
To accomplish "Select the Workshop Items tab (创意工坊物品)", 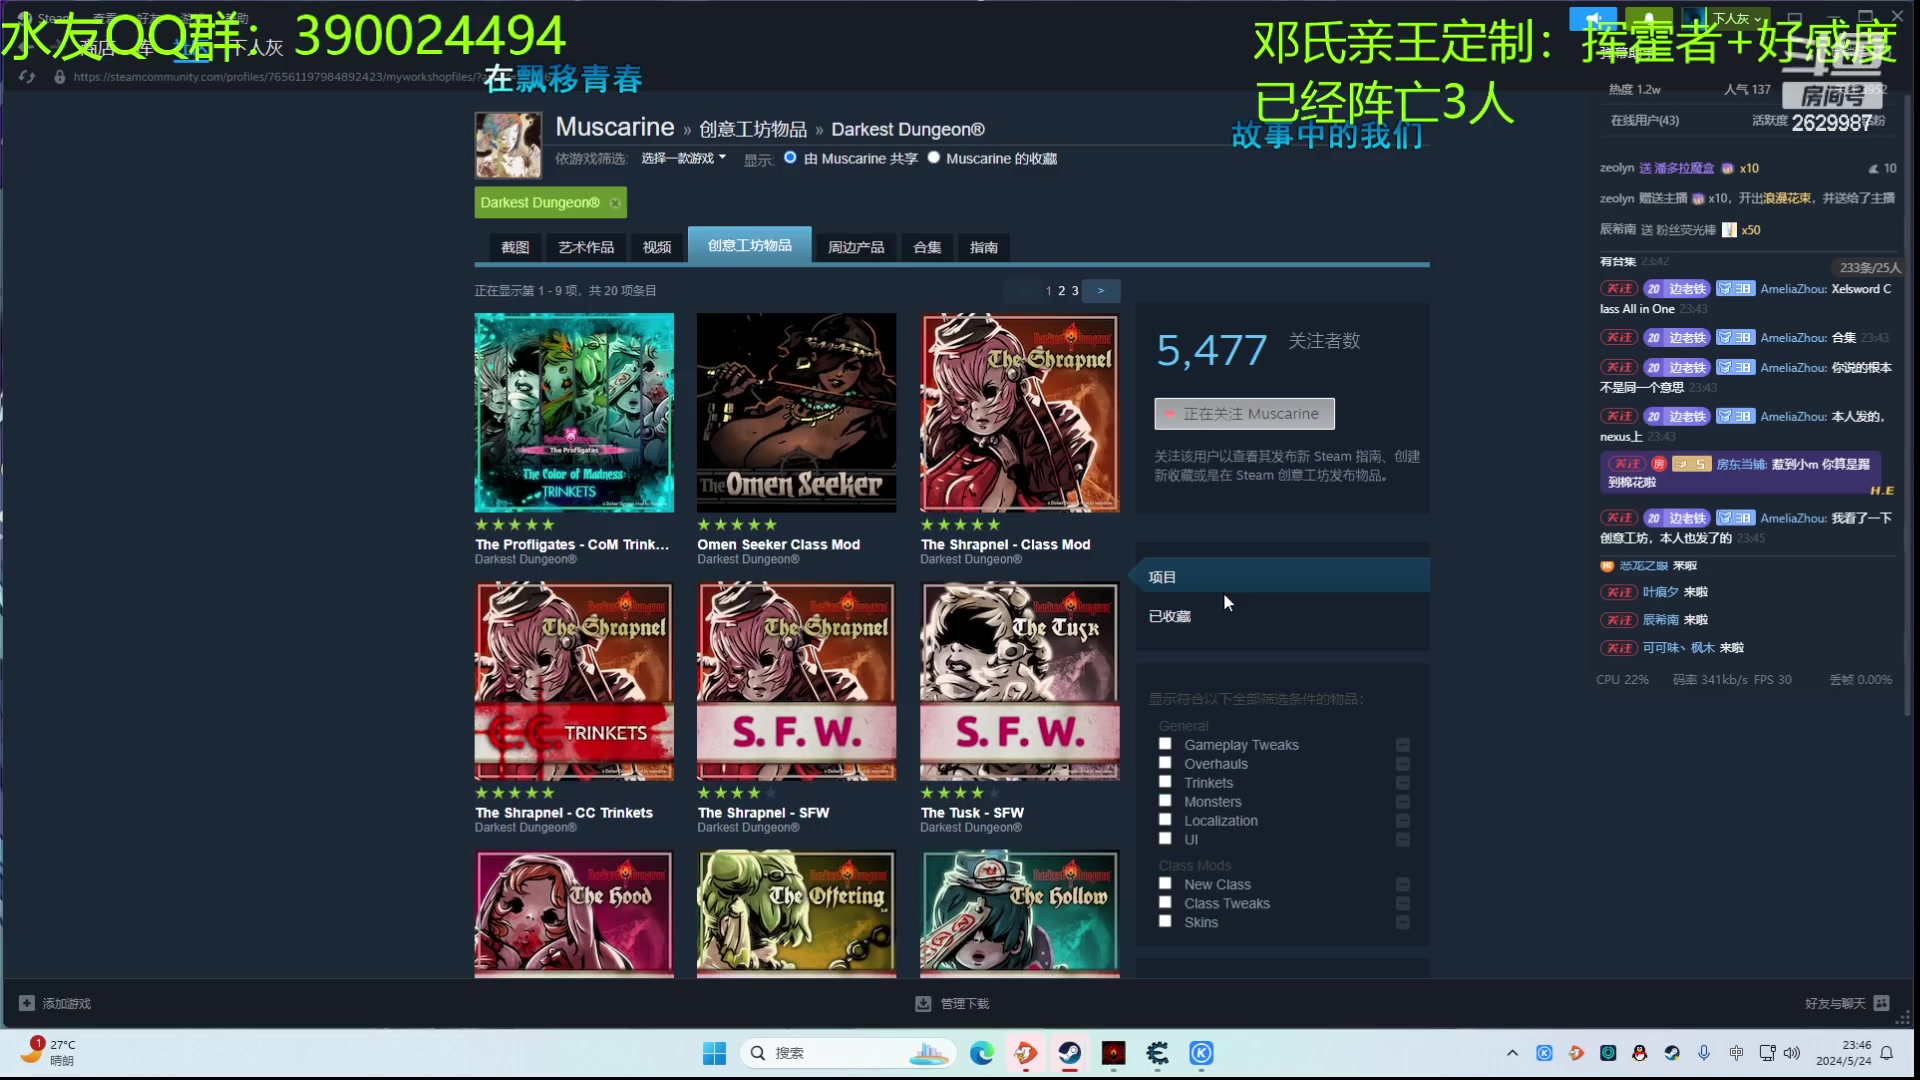I will point(749,246).
